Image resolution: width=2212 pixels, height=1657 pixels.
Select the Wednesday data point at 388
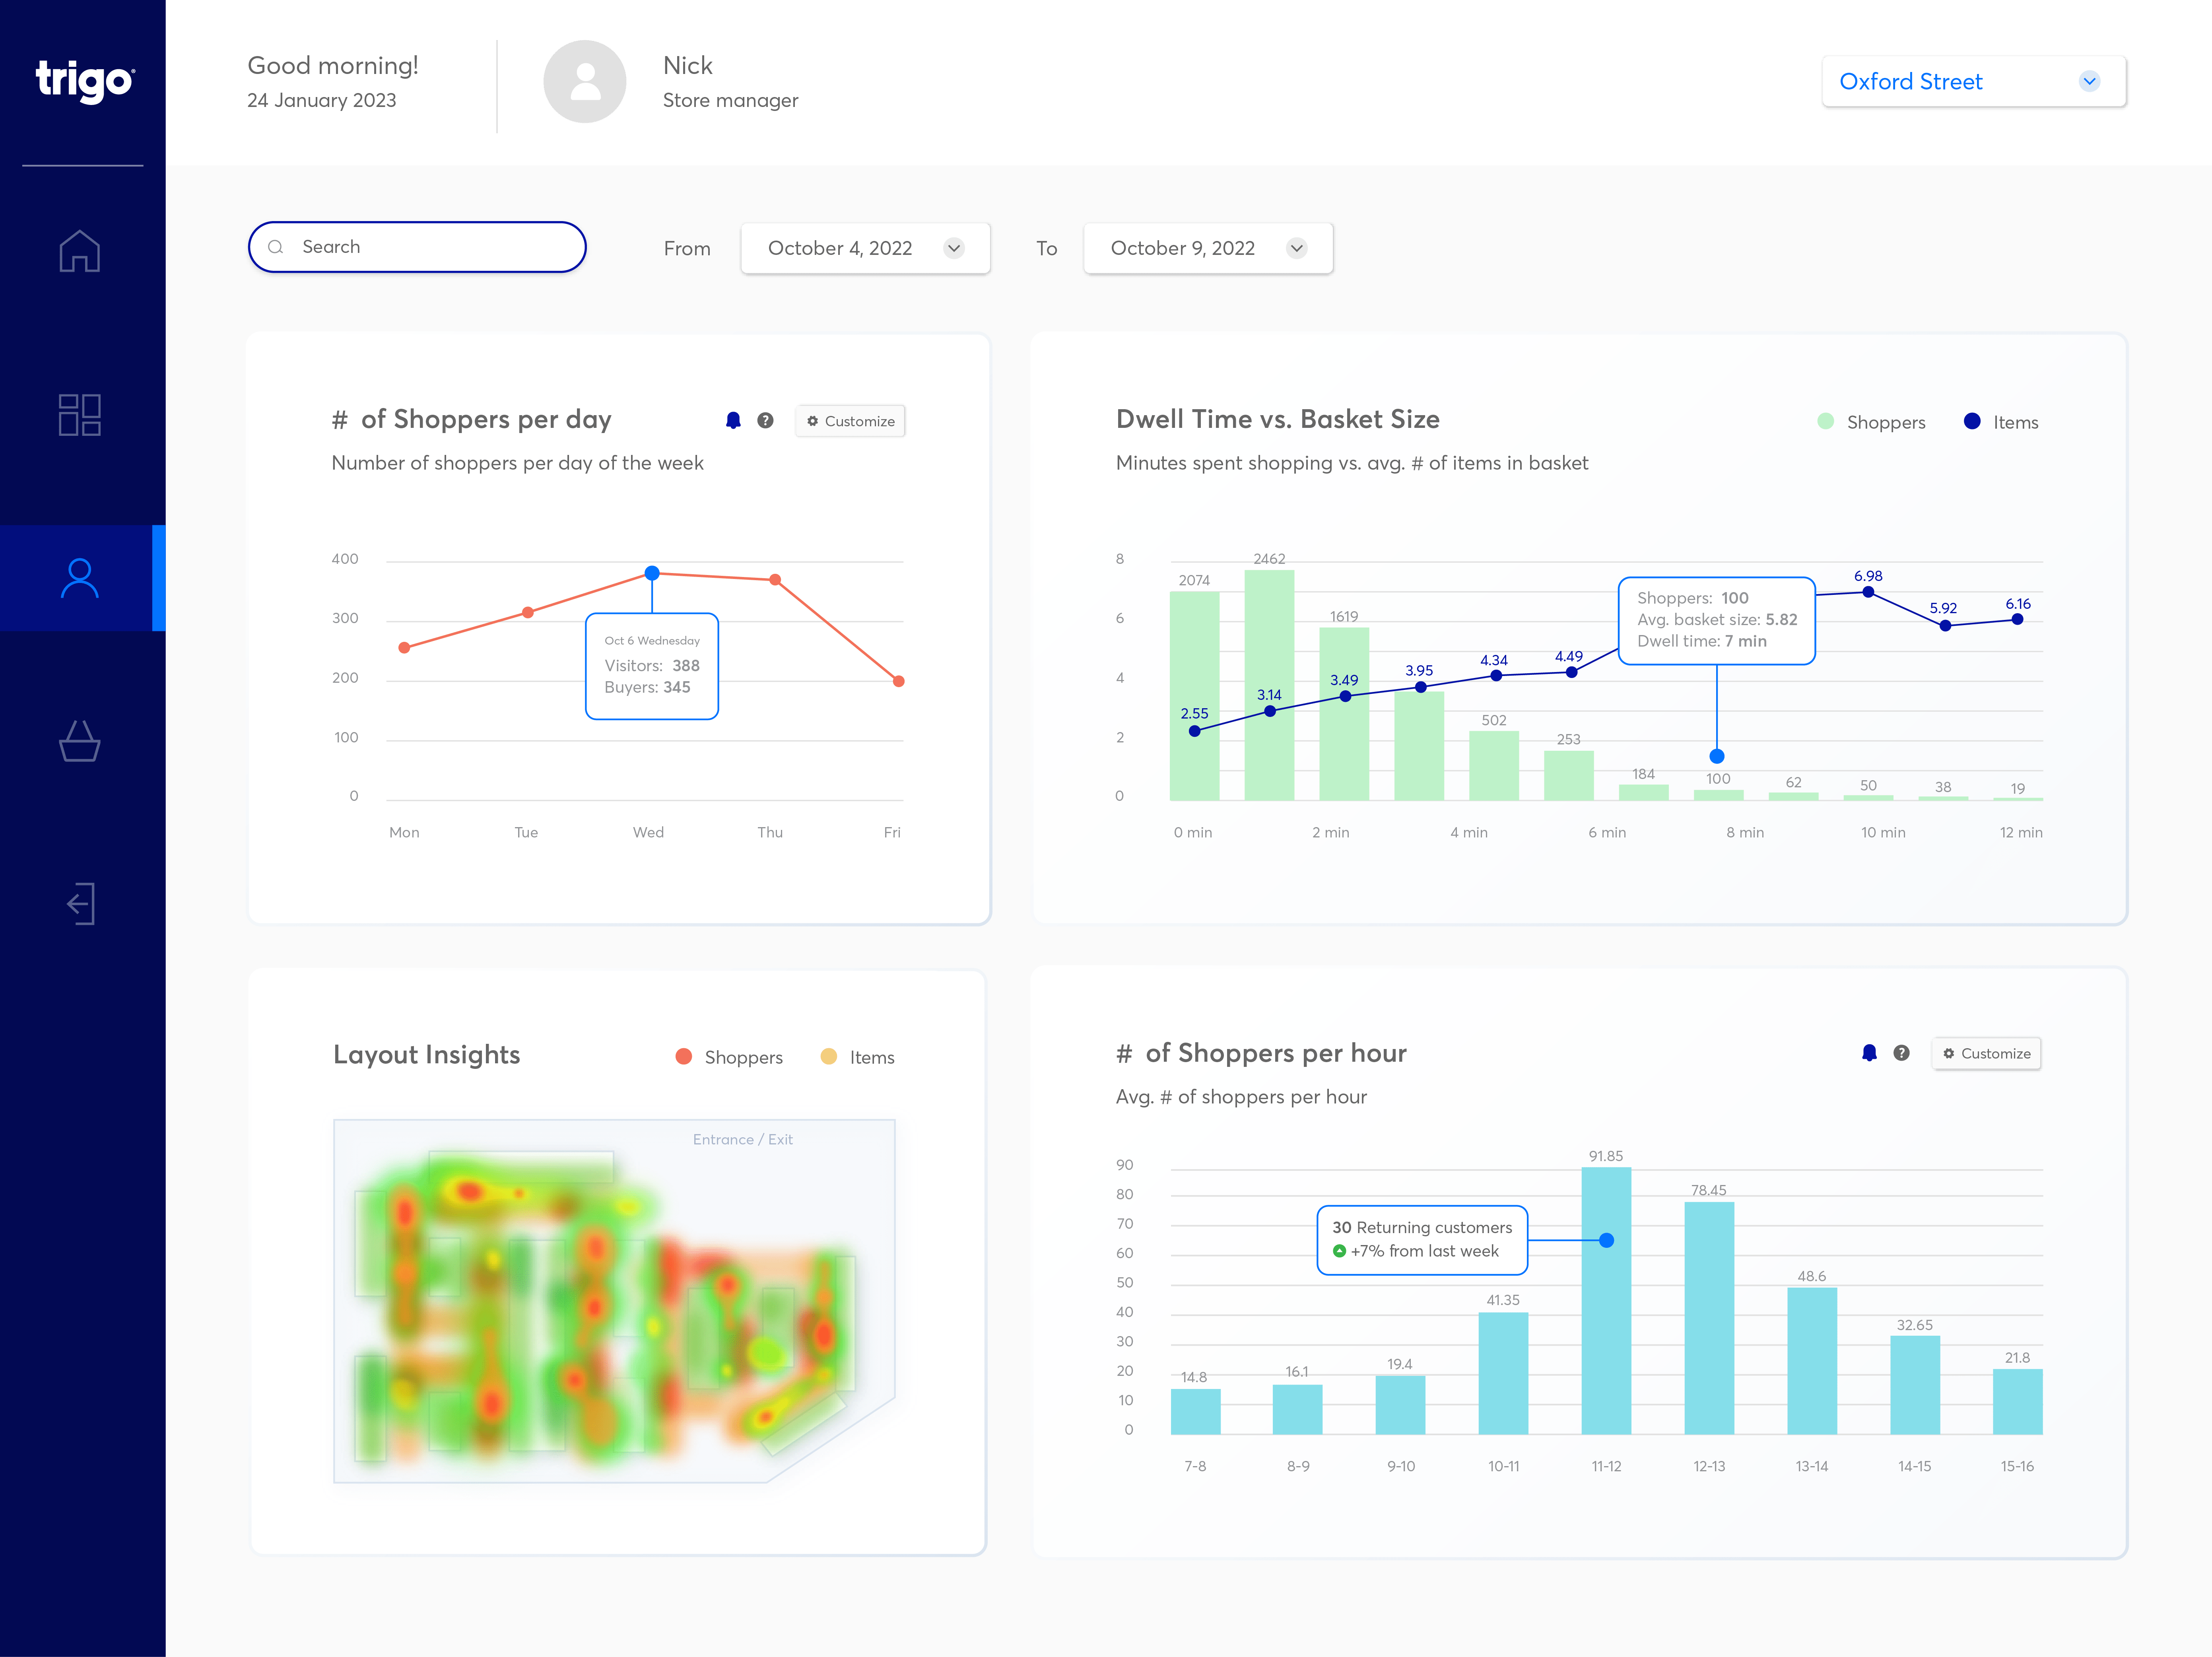point(652,573)
